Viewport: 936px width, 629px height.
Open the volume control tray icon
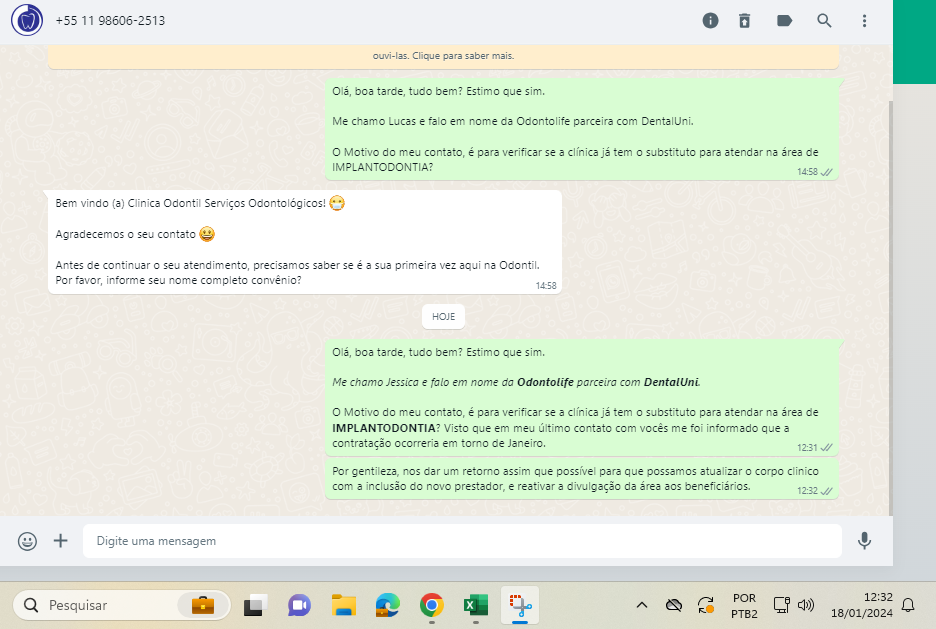[806, 605]
